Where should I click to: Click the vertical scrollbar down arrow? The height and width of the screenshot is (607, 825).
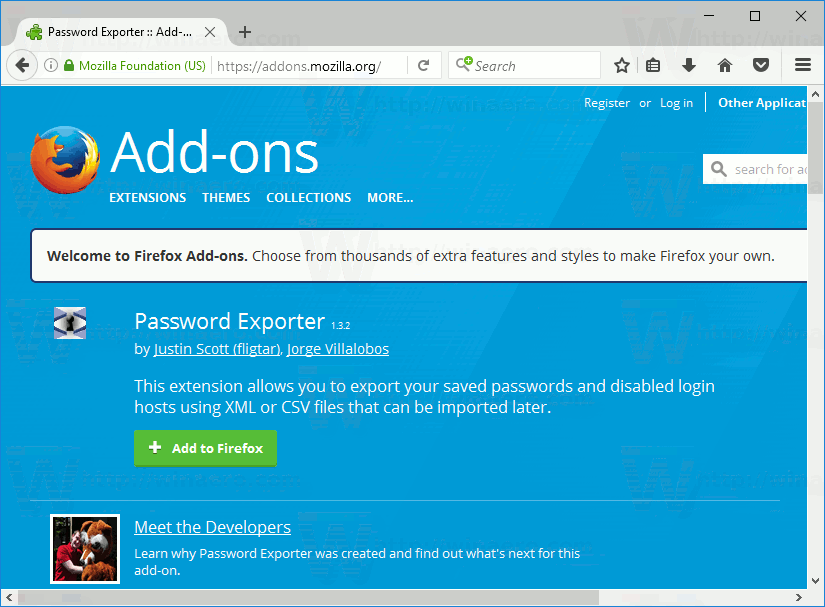816,581
